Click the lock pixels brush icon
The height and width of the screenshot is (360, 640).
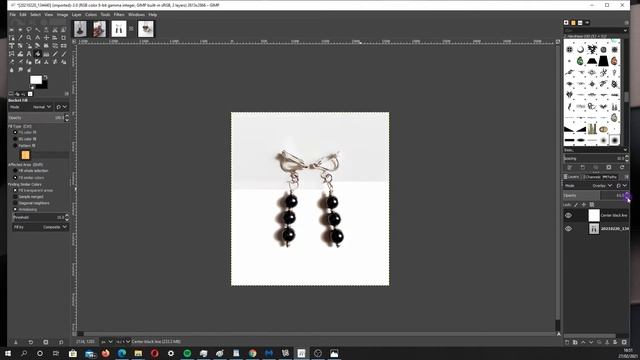pyautogui.click(x=576, y=205)
